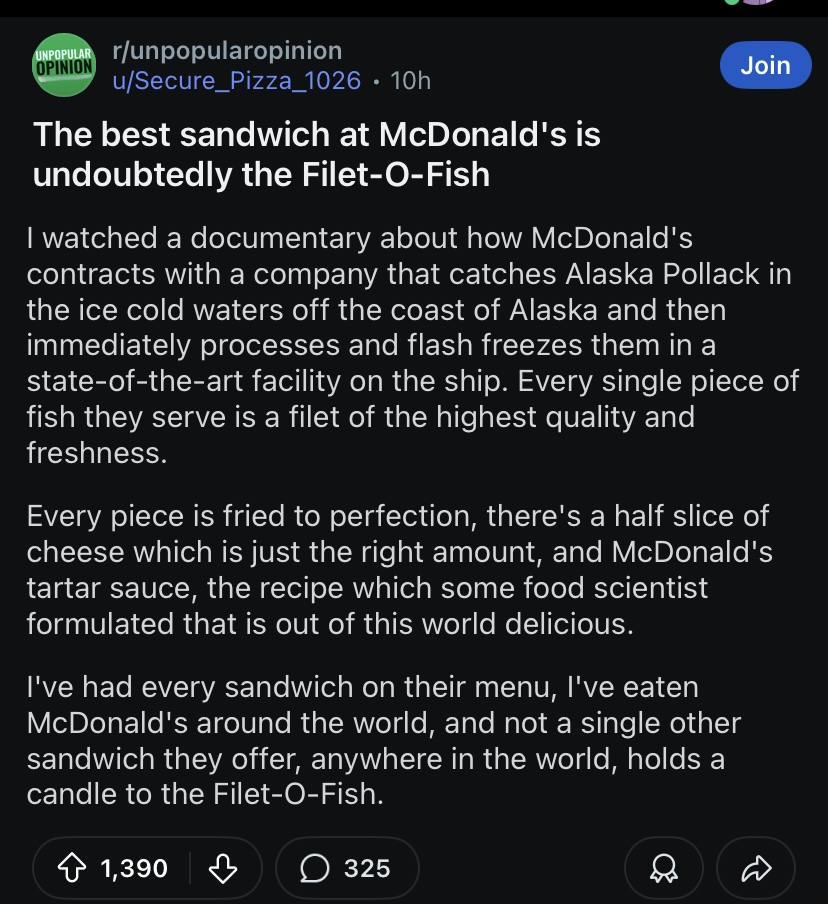Tap the 10h post timestamp

coord(410,80)
